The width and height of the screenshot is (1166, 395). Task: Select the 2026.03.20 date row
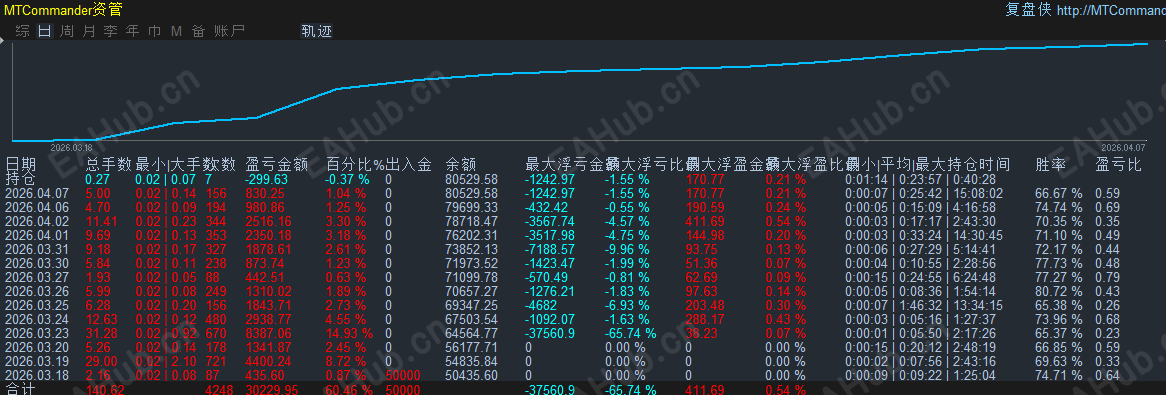pyautogui.click(x=36, y=347)
